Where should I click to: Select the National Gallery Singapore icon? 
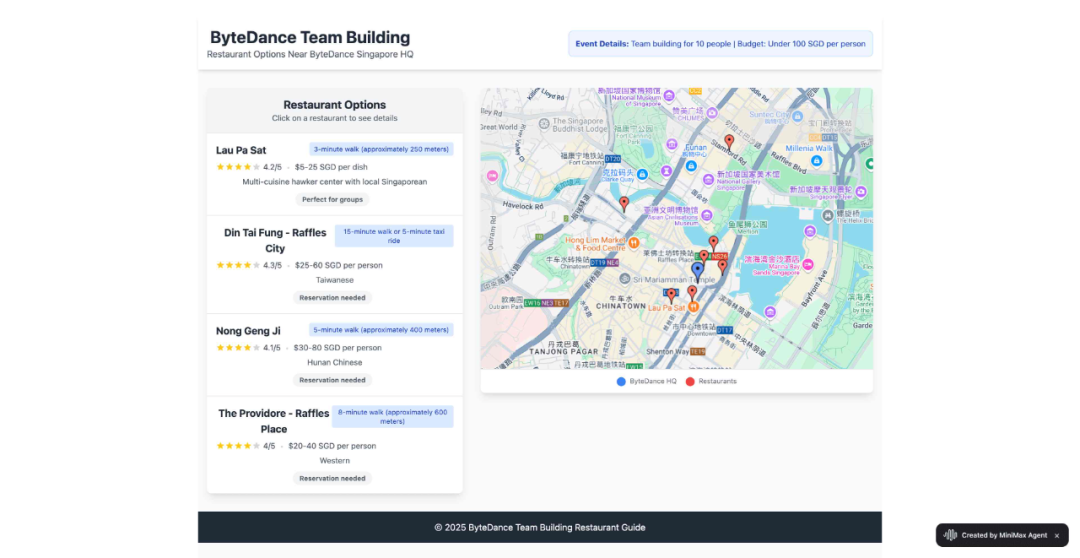click(708, 180)
